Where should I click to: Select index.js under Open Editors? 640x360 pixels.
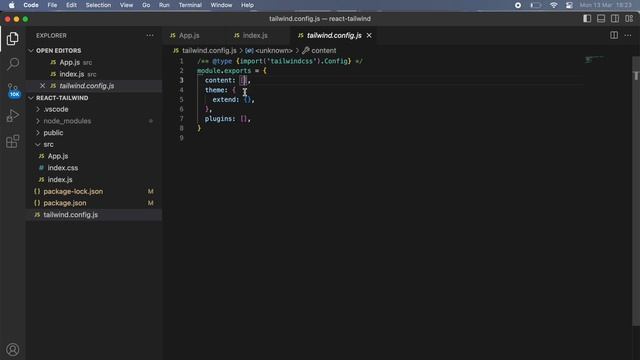[94, 74]
